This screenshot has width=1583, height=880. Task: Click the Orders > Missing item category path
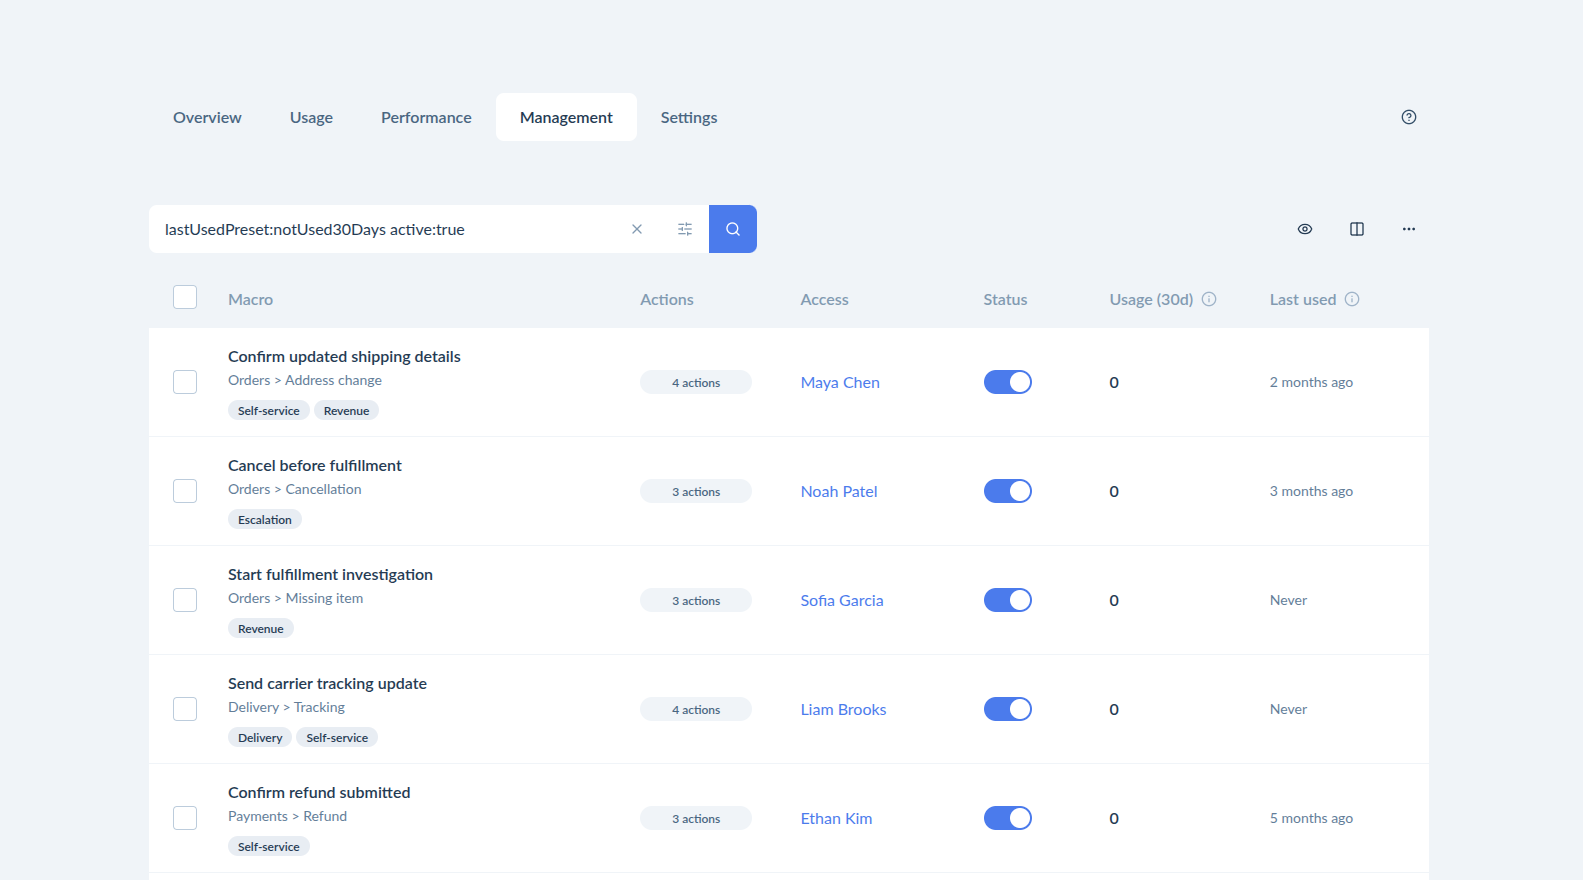(296, 598)
